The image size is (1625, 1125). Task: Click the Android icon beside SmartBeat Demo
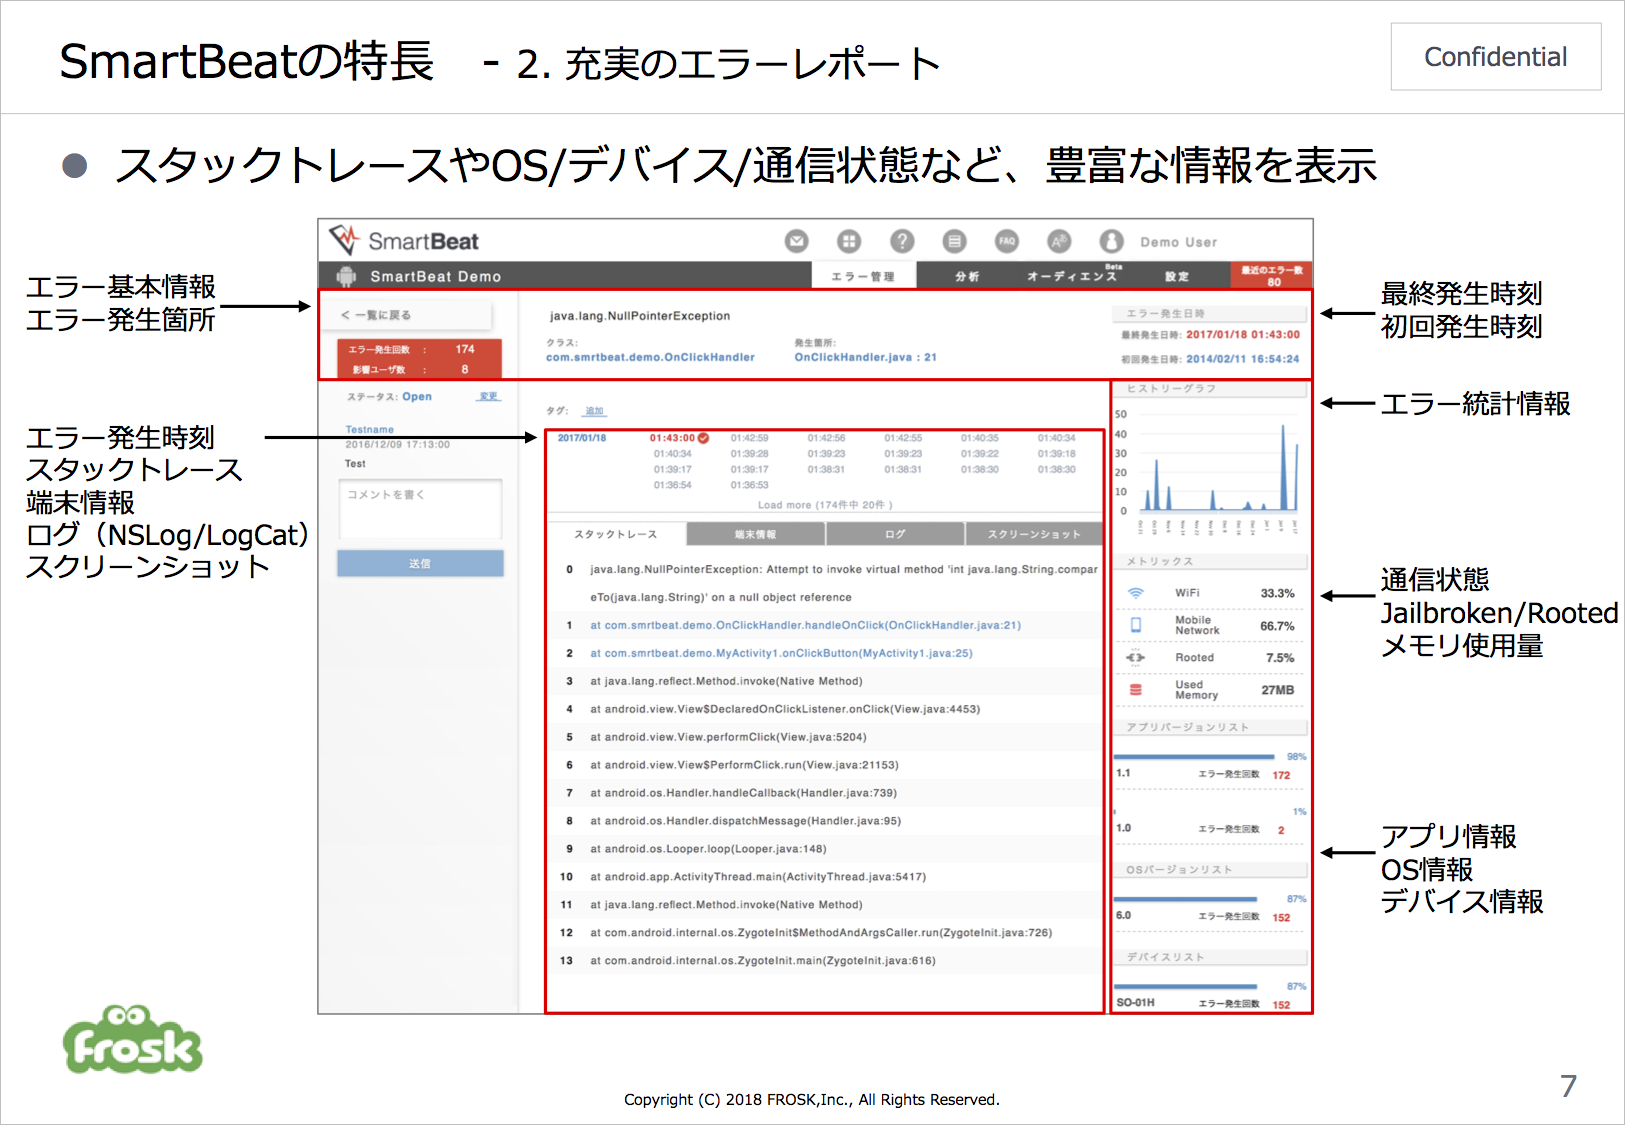point(347,276)
